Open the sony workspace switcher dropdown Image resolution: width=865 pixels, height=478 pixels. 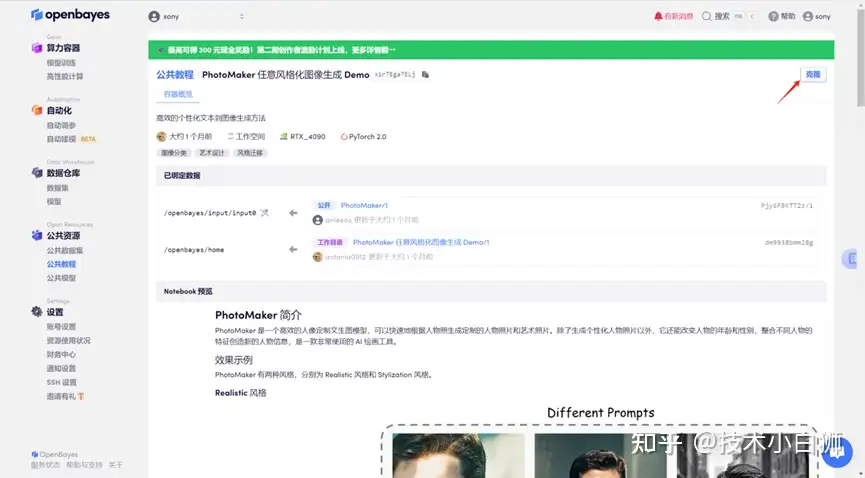point(196,17)
